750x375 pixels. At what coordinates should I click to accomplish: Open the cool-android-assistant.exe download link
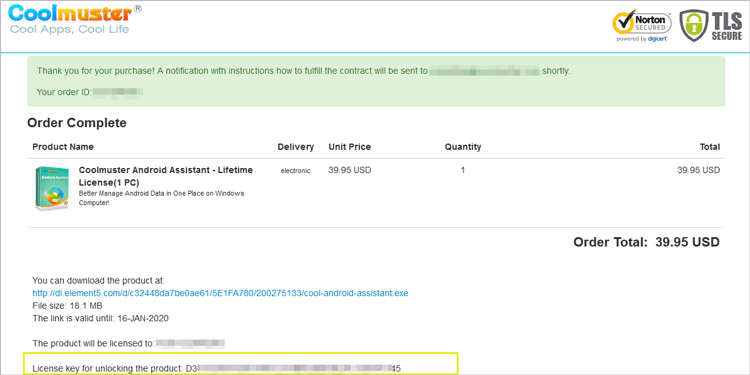(220, 293)
